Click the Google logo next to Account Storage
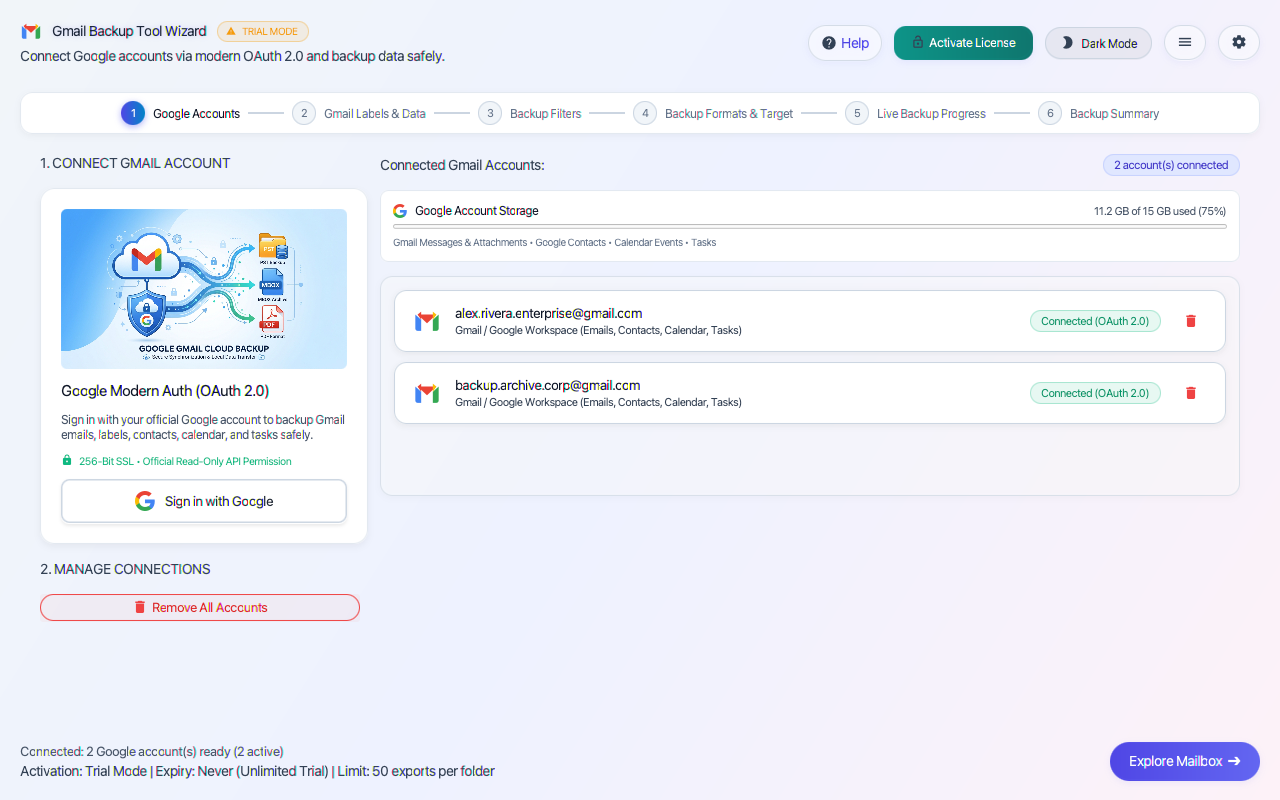This screenshot has width=1280, height=800. [x=400, y=211]
